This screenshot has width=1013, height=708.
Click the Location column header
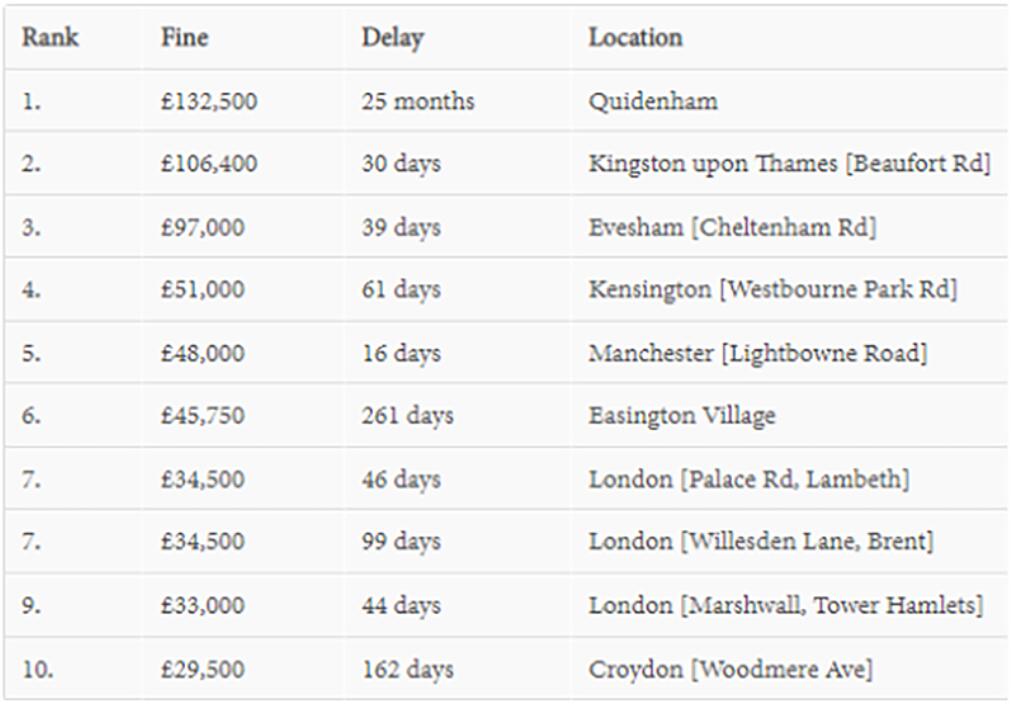635,37
